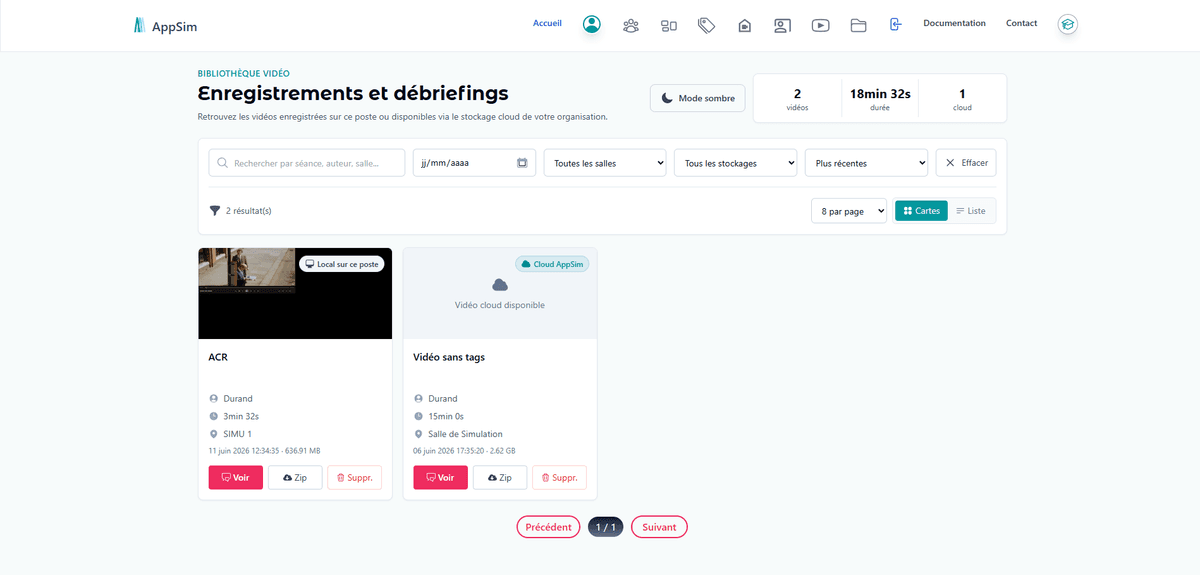This screenshot has width=1200, height=575.
Task: Click the 1 cloud stat
Action: (x=962, y=98)
